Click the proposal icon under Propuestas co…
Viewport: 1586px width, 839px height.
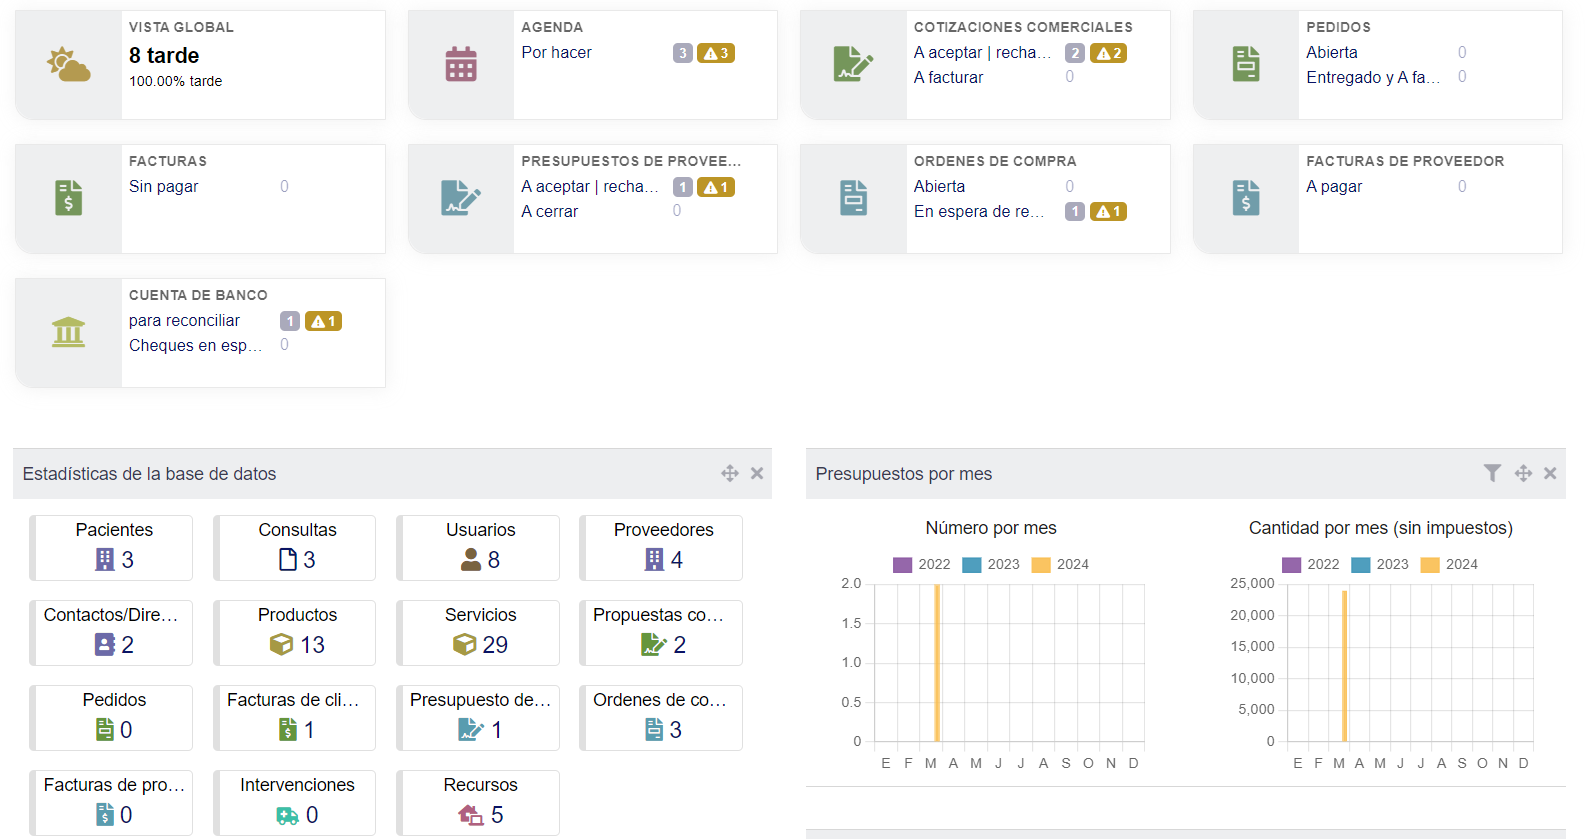point(654,645)
